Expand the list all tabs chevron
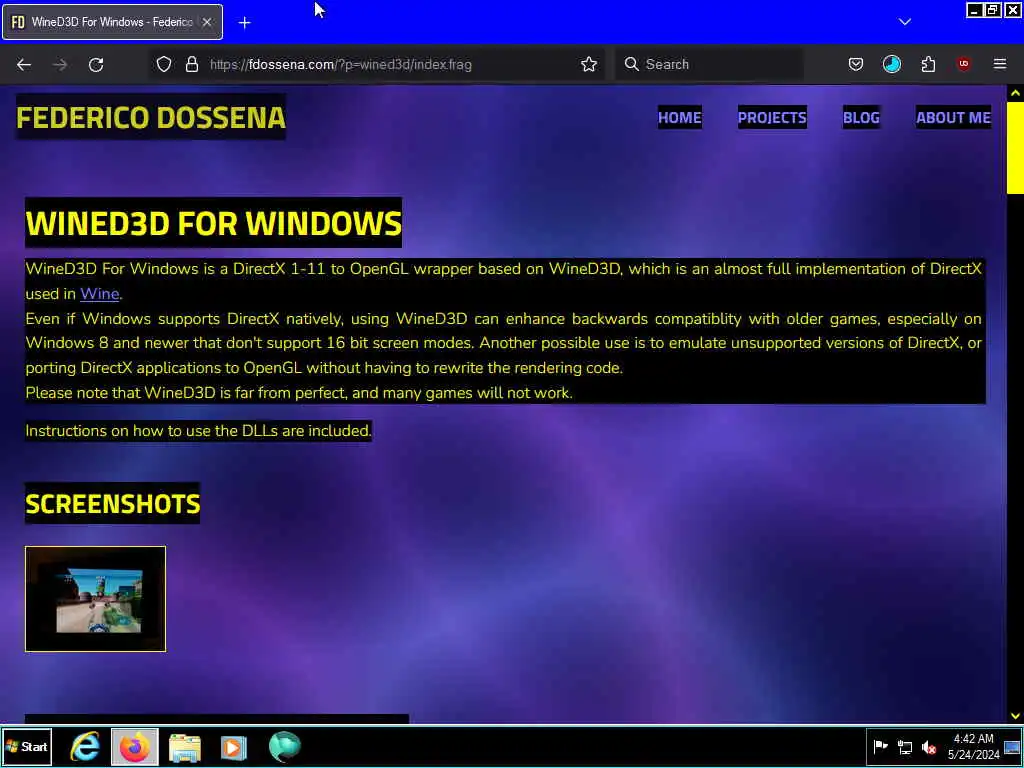This screenshot has height=768, width=1024. [904, 22]
